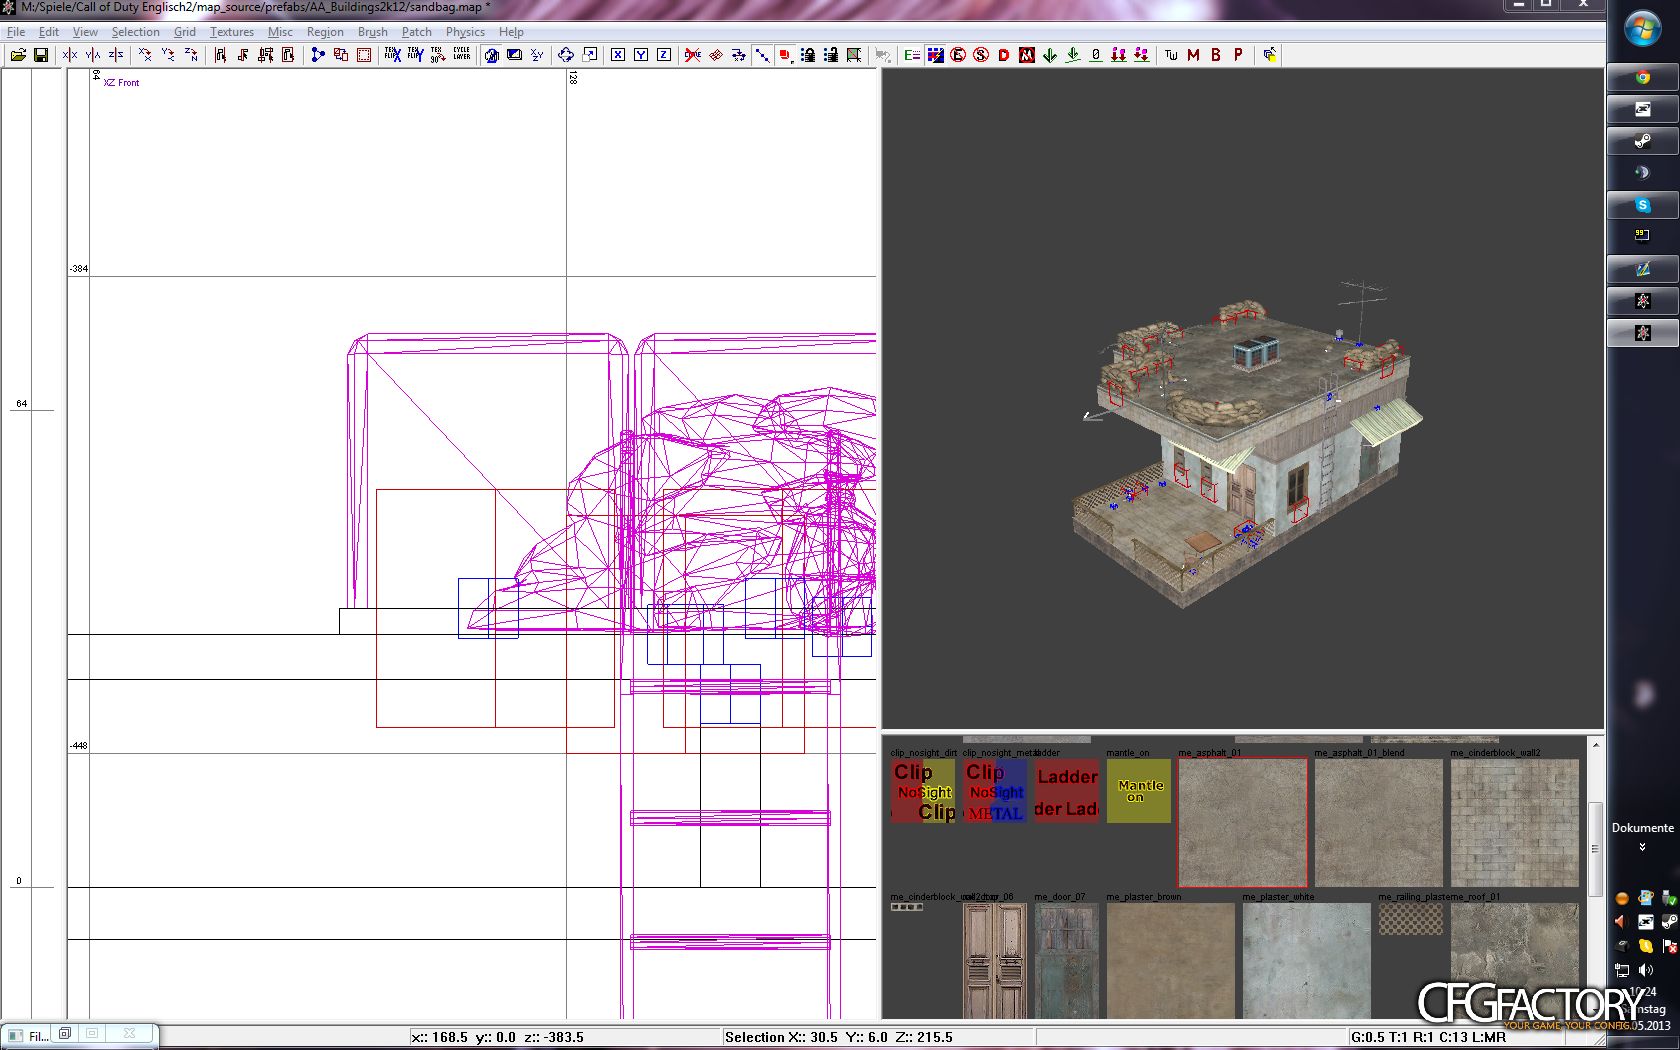Click the dark red P toolbar icon
The height and width of the screenshot is (1050, 1680).
pyautogui.click(x=1239, y=55)
